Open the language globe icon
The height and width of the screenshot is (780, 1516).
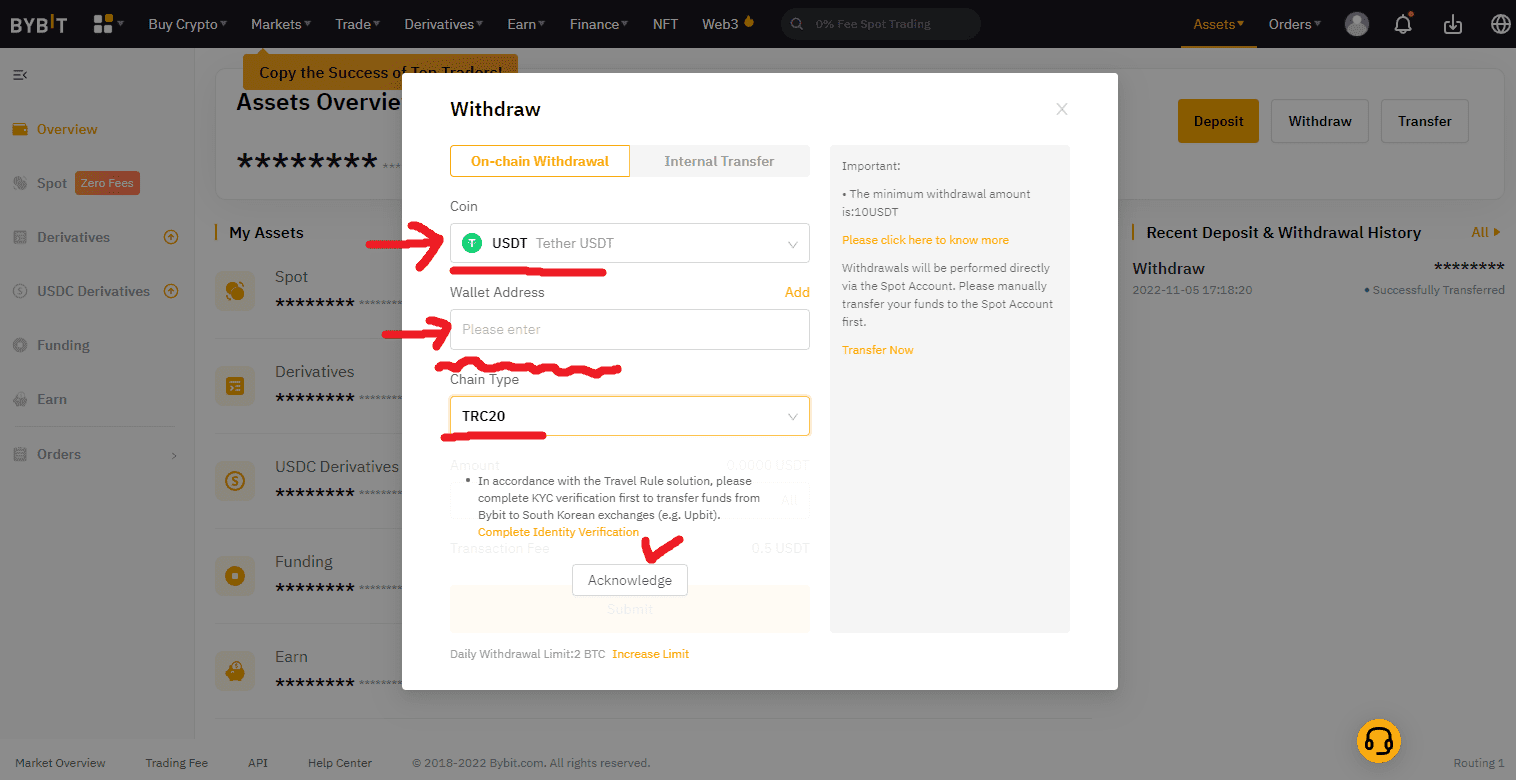(x=1500, y=24)
